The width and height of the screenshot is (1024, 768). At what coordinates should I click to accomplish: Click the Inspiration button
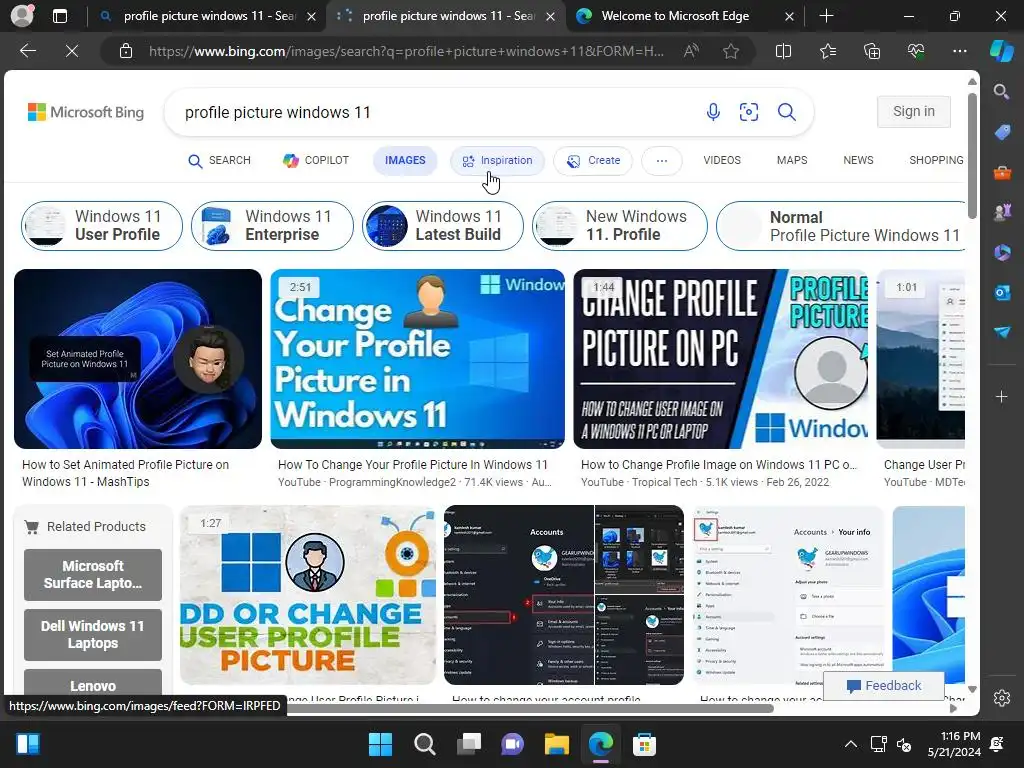(x=497, y=161)
